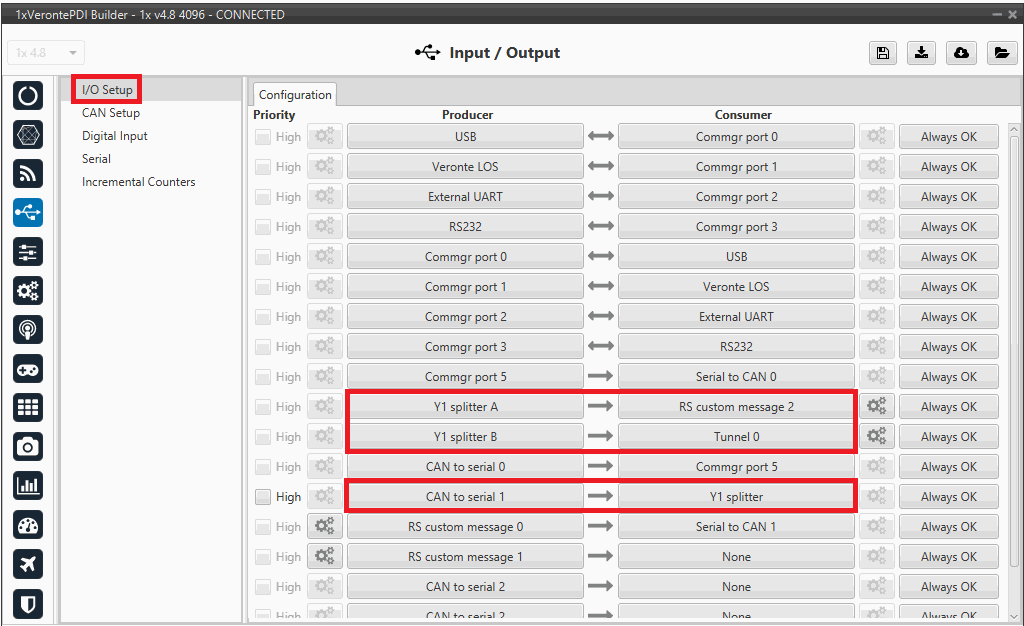The height and width of the screenshot is (626, 1024).
Task: Click gear icon beside Tunnel 0 consumer
Action: (876, 437)
